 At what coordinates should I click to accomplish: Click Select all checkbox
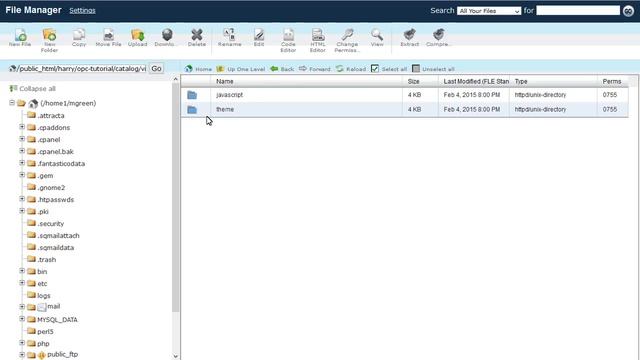click(x=375, y=69)
